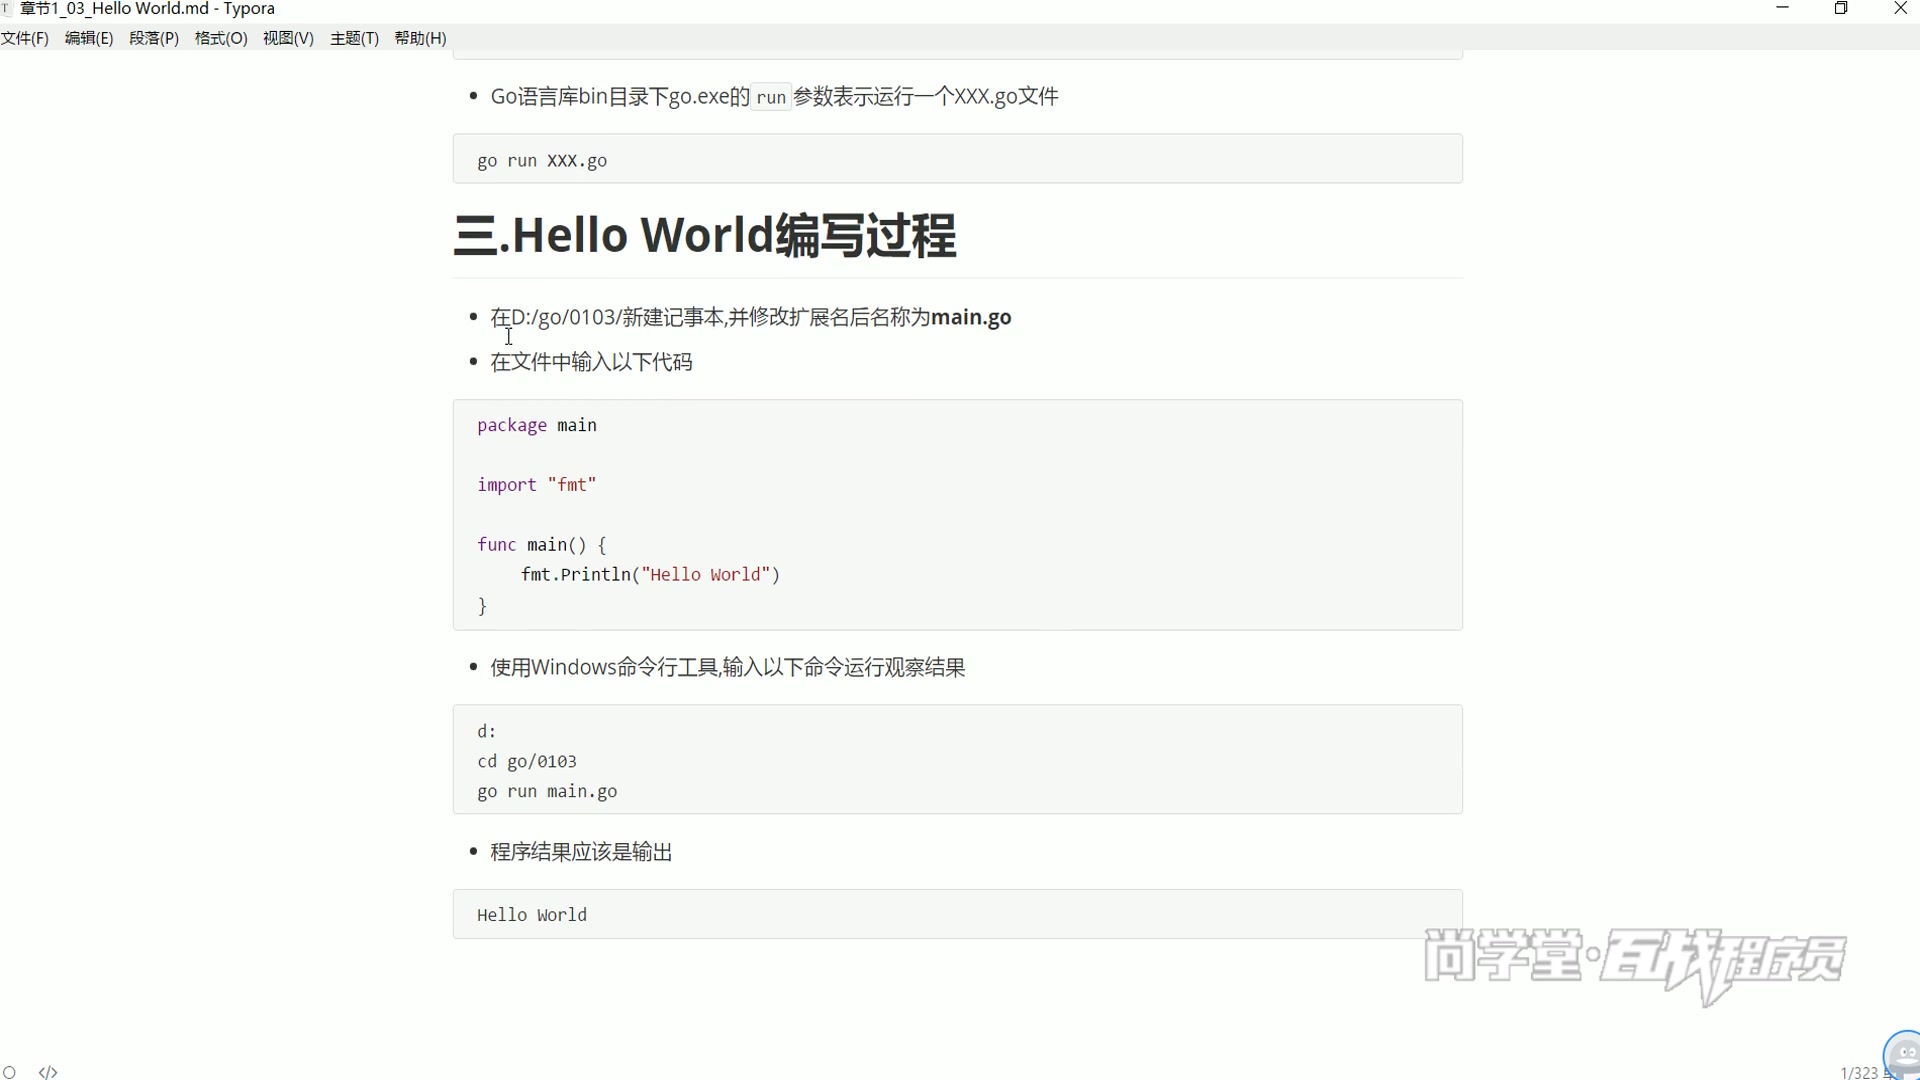This screenshot has width=1920, height=1080.
Task: Open the 段落(P) menu
Action: click(154, 38)
